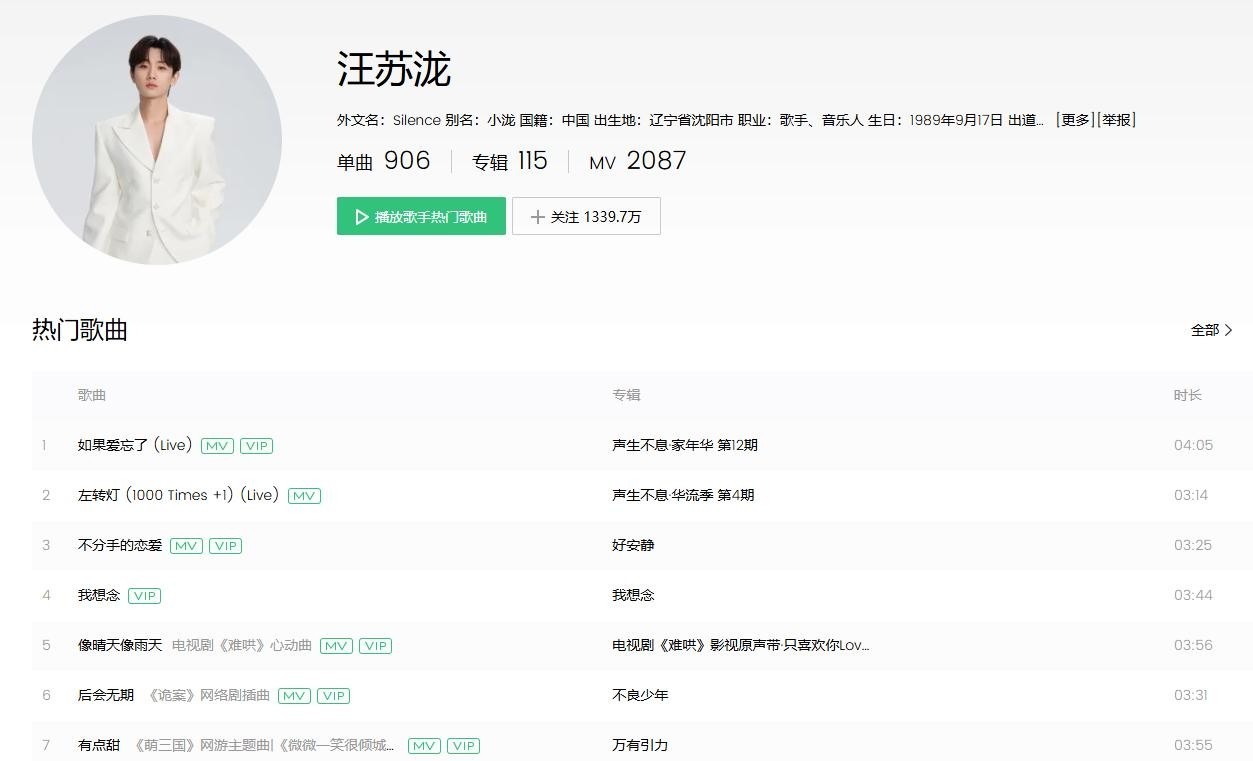Play the singer's hot songs
The width and height of the screenshot is (1253, 761).
pos(421,216)
